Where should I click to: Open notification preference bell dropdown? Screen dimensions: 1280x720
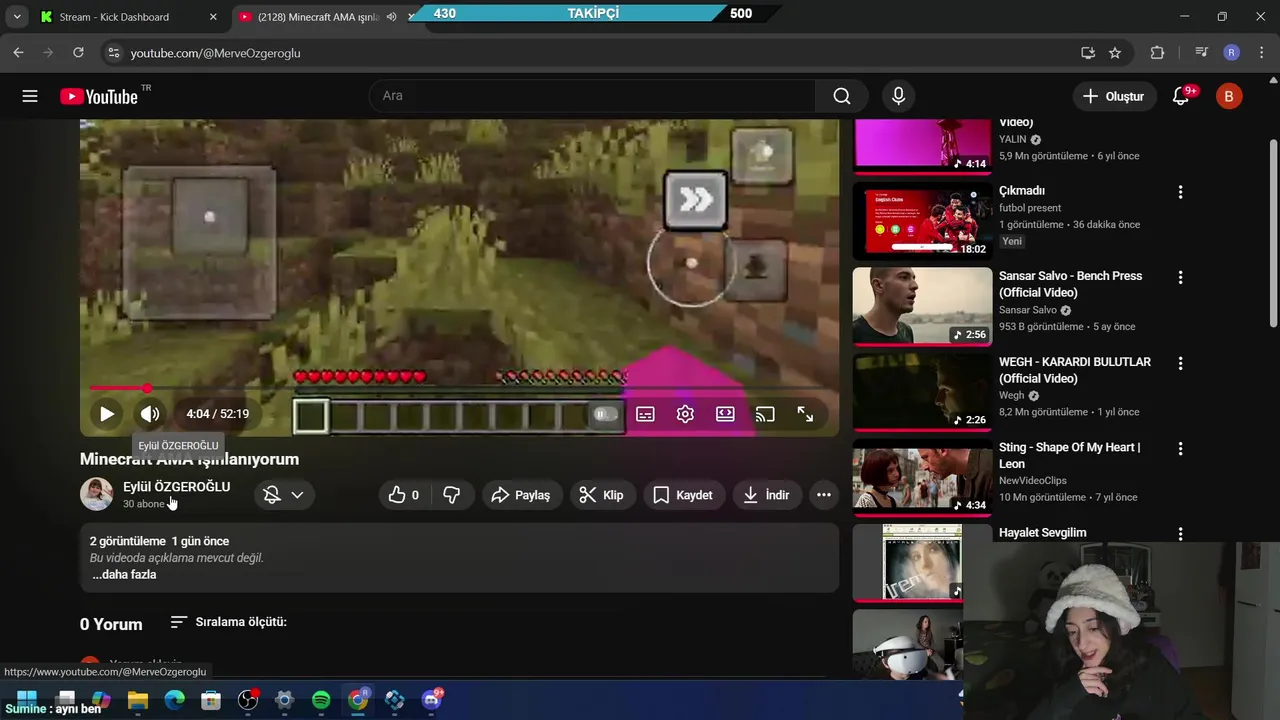[283, 495]
